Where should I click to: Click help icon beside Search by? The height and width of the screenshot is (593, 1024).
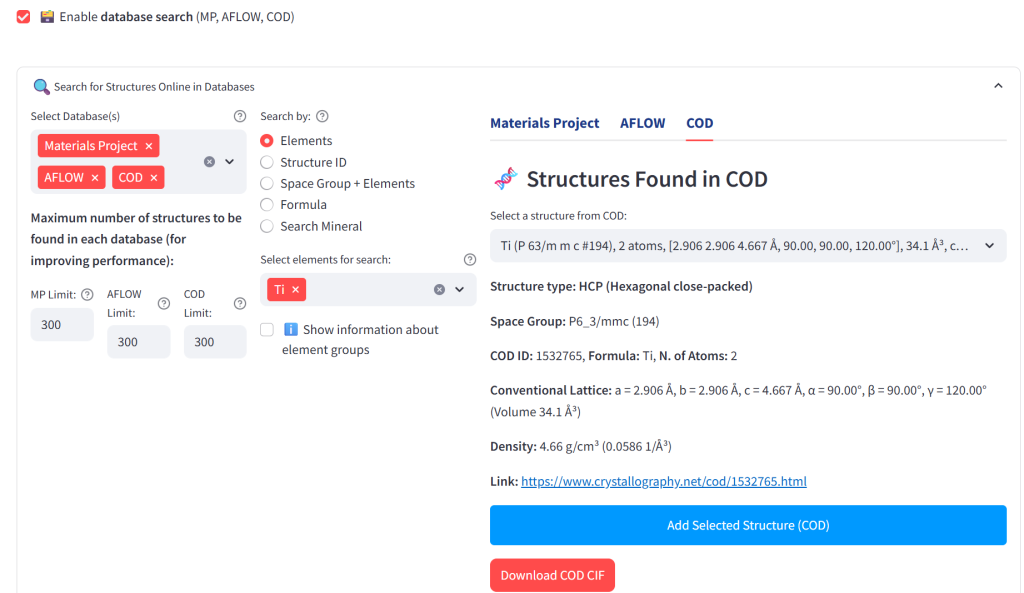pos(322,116)
